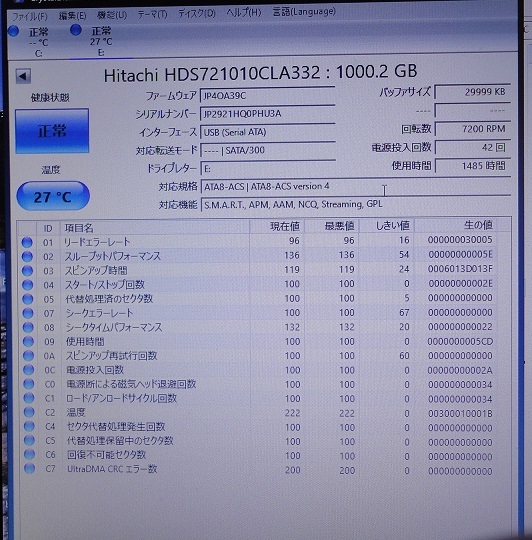The image size is (532, 540).
Task: Click the power on count value 42 回
Action: (472, 148)
